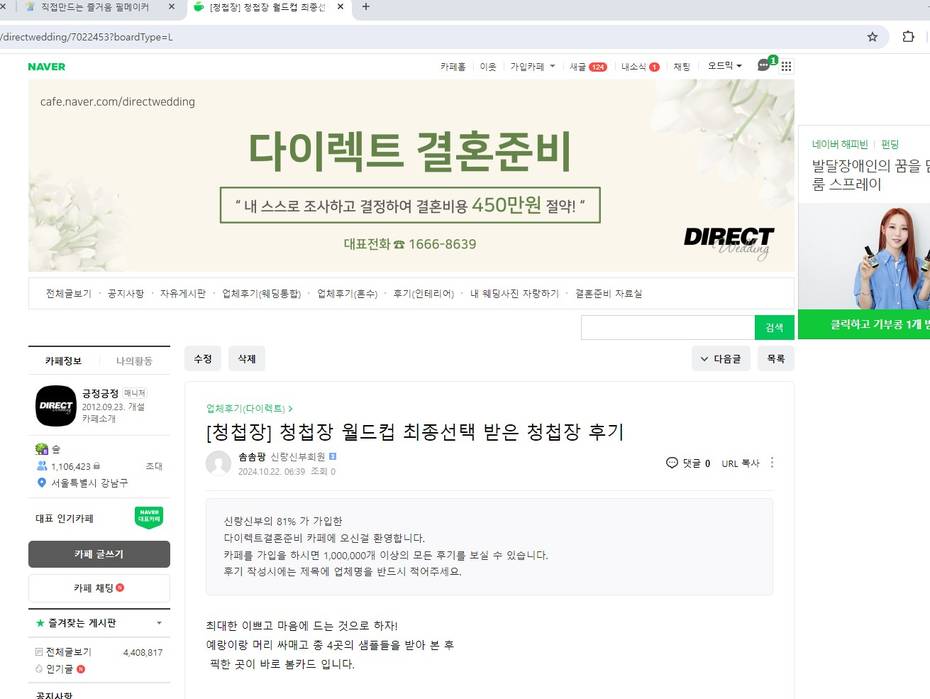Image resolution: width=930 pixels, height=699 pixels.
Task: Click the 인기글 flame icon in sidebar
Action: point(39,669)
